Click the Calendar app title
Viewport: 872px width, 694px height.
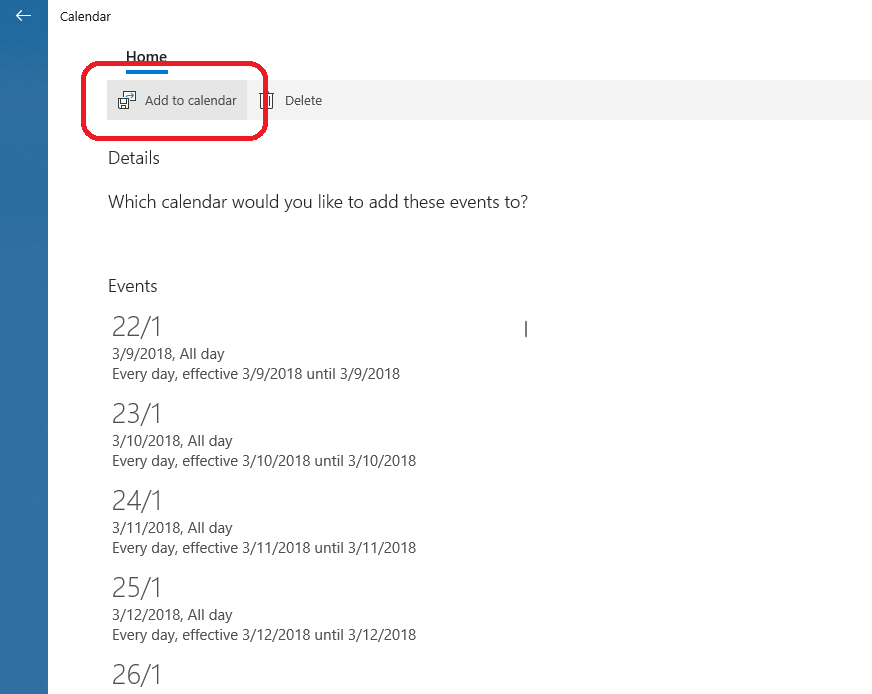click(85, 16)
